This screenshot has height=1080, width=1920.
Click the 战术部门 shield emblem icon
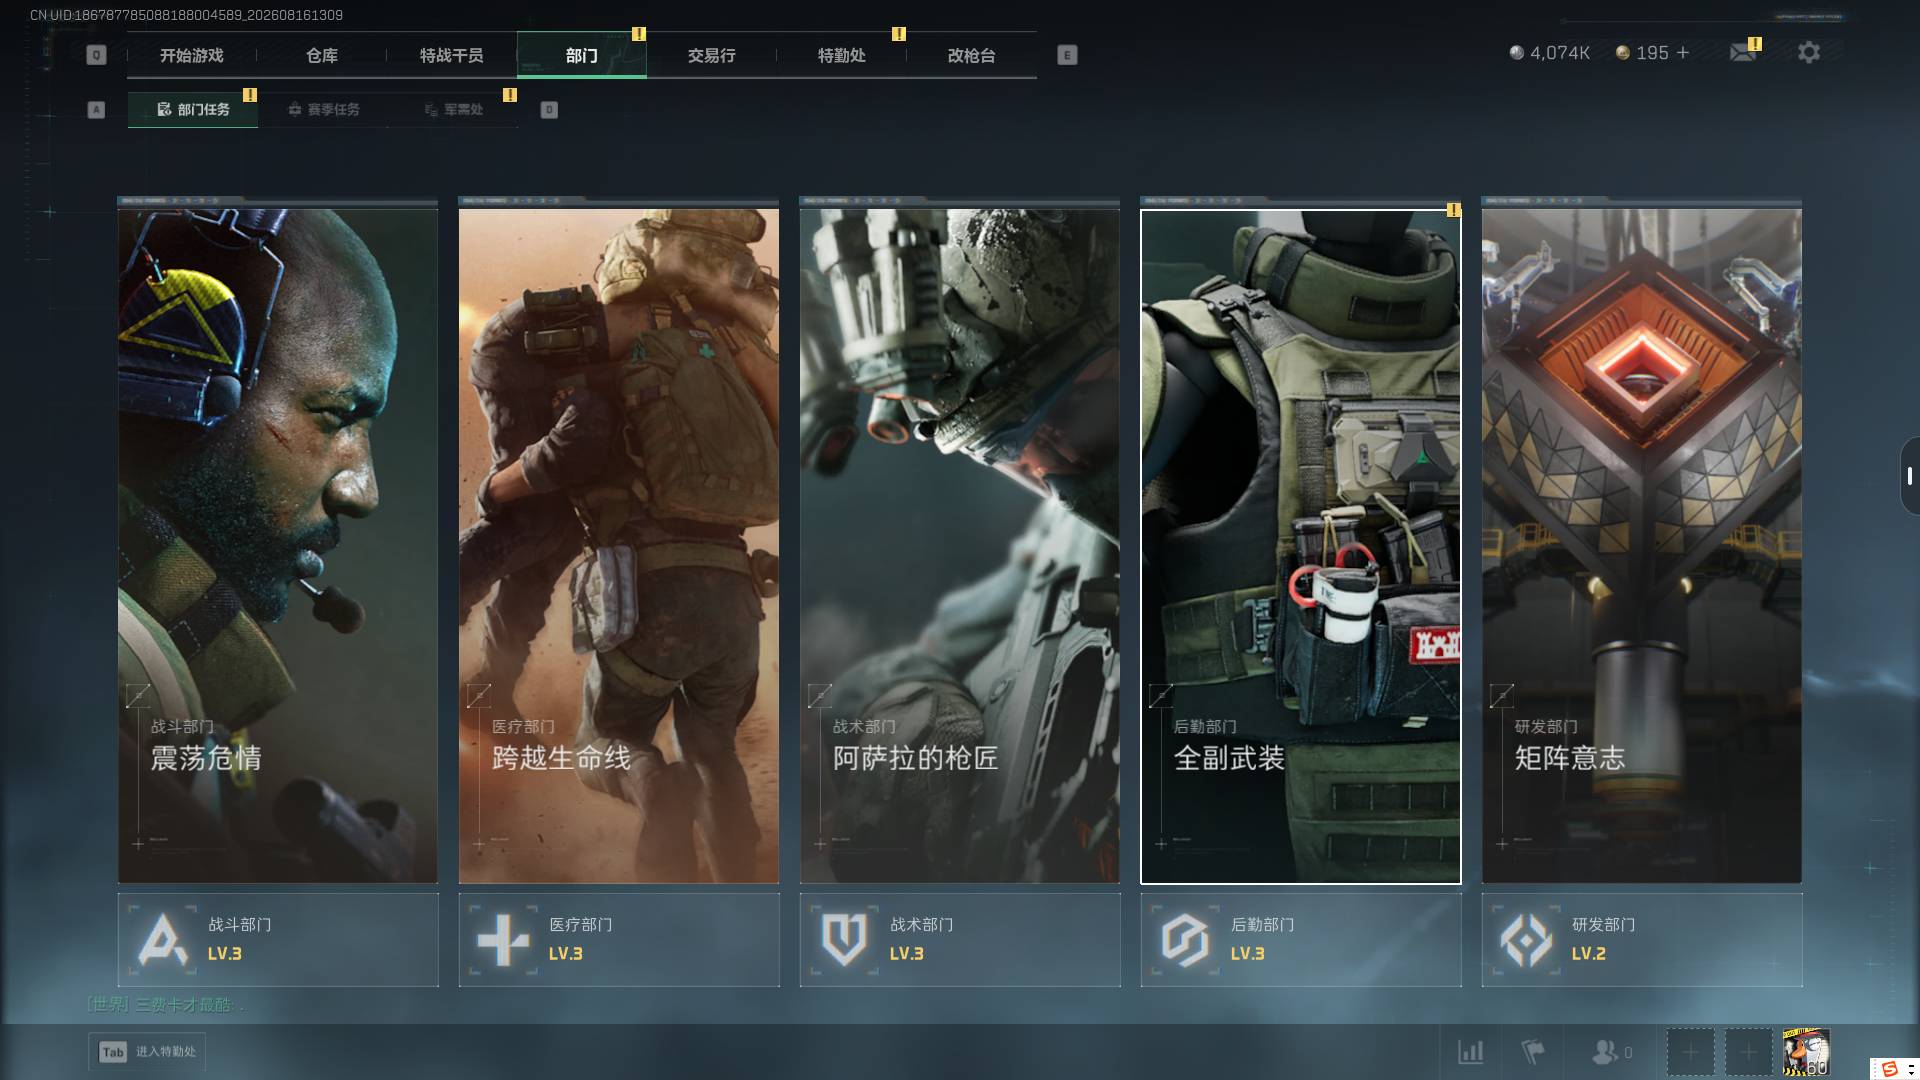[844, 940]
